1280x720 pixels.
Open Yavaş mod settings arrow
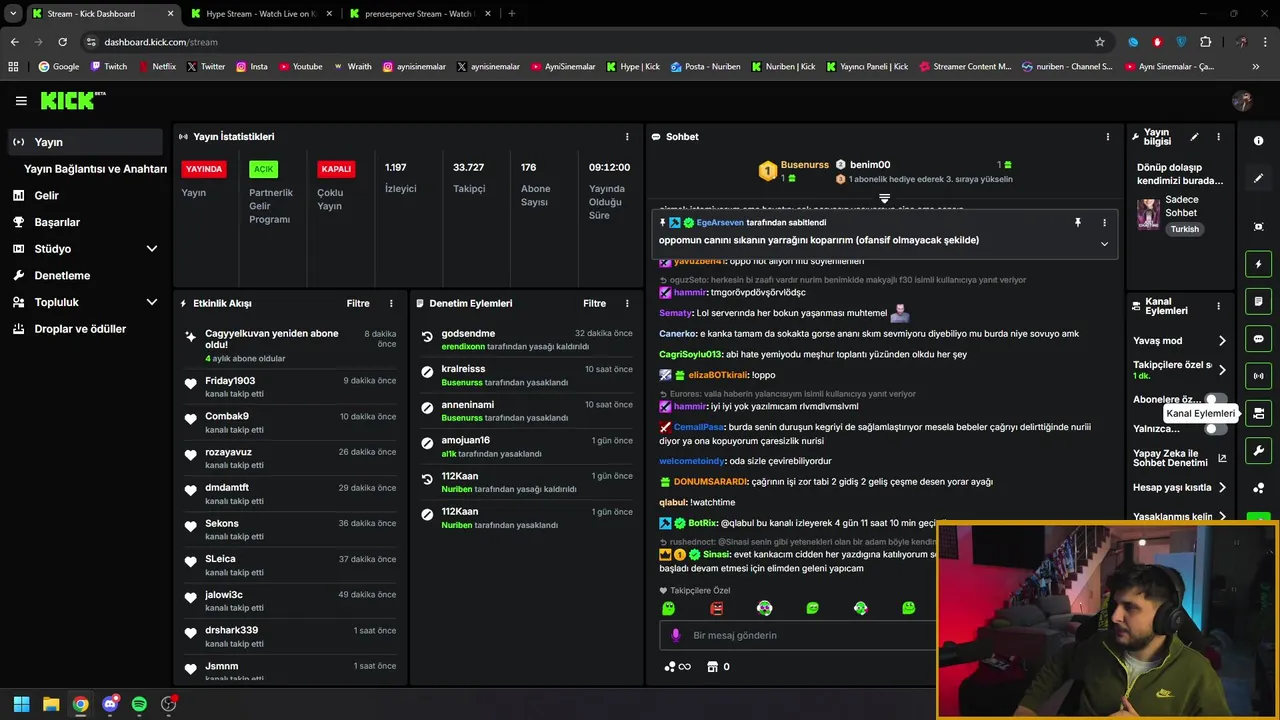tap(1222, 341)
